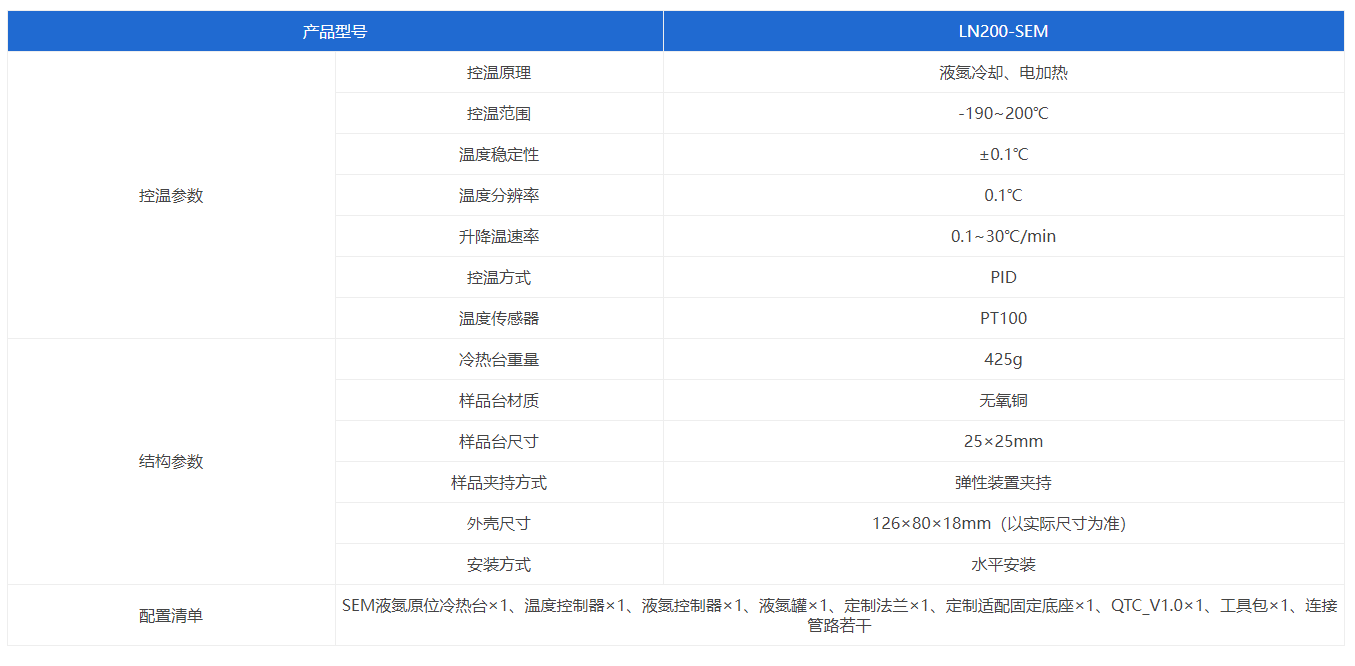Click the 温度稳定性 label

tap(498, 155)
